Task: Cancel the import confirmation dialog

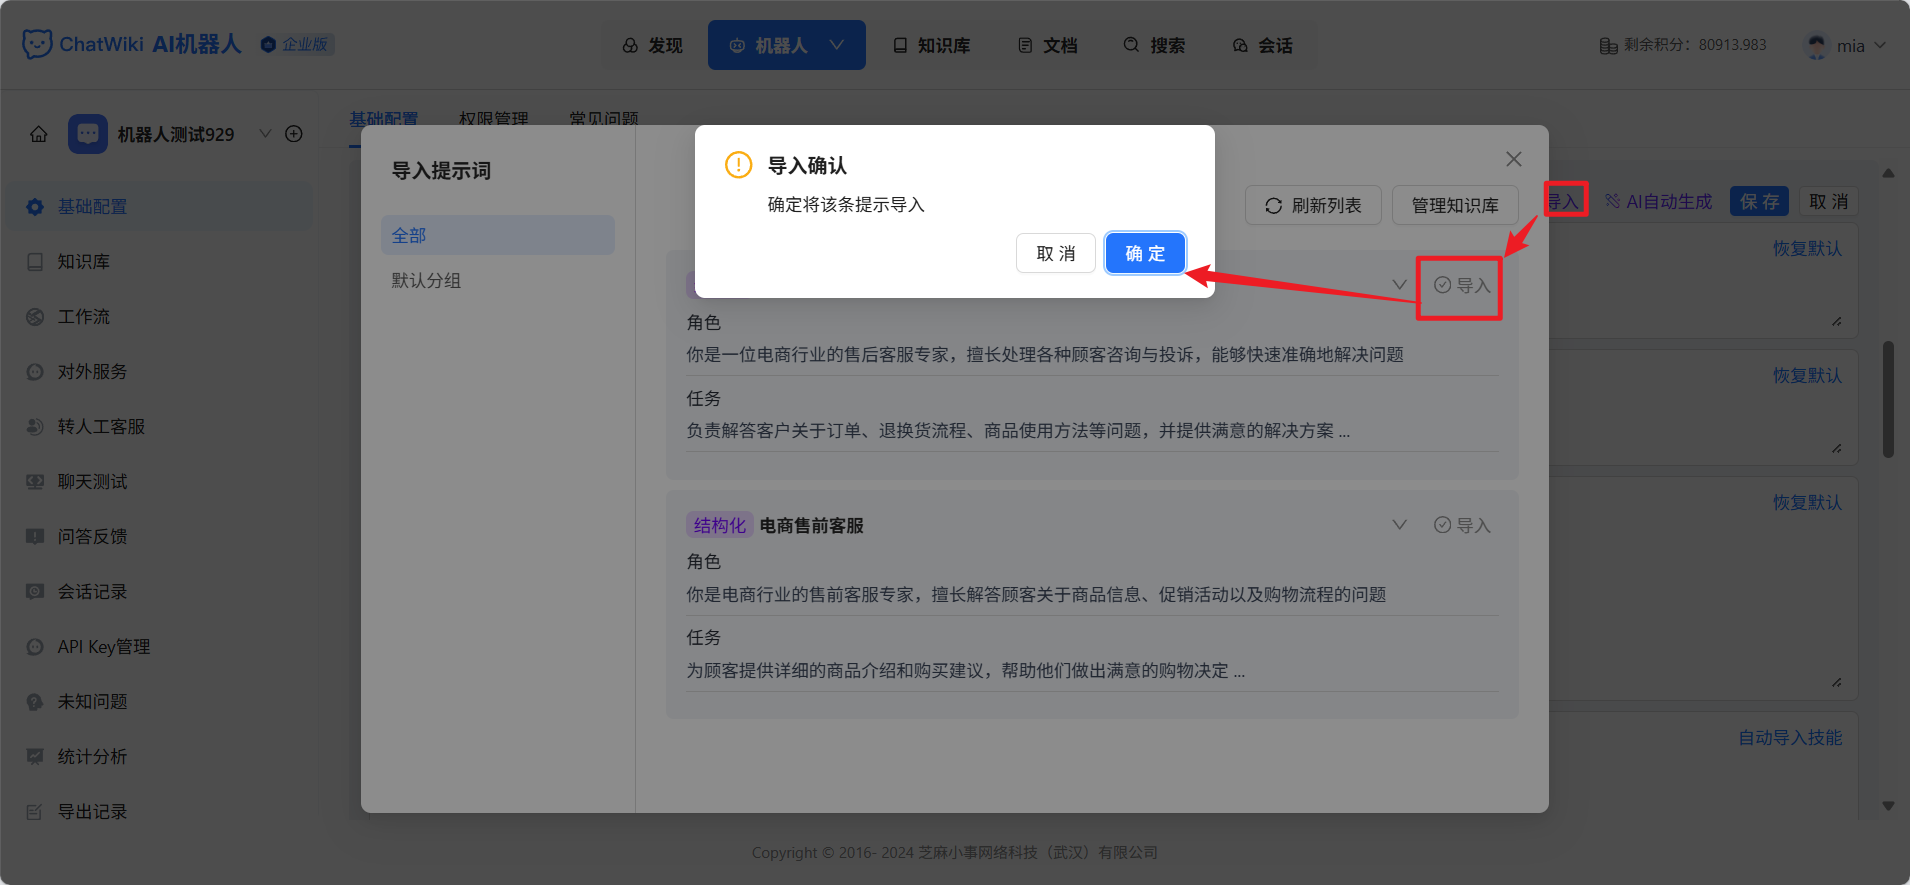Action: [x=1056, y=253]
